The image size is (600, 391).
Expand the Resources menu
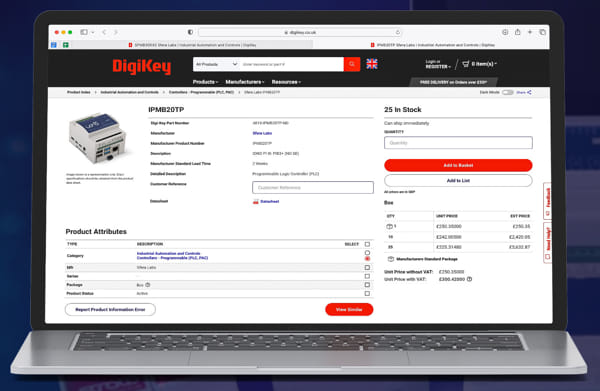click(x=286, y=82)
